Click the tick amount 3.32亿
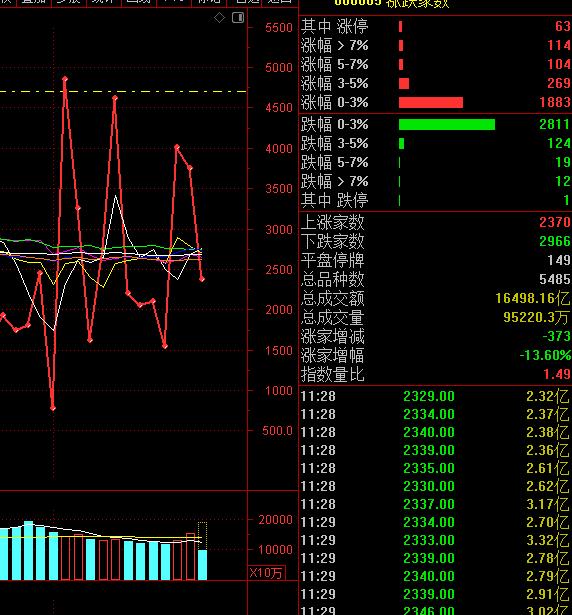Image resolution: width=572 pixels, height=615 pixels. pyautogui.click(x=548, y=540)
